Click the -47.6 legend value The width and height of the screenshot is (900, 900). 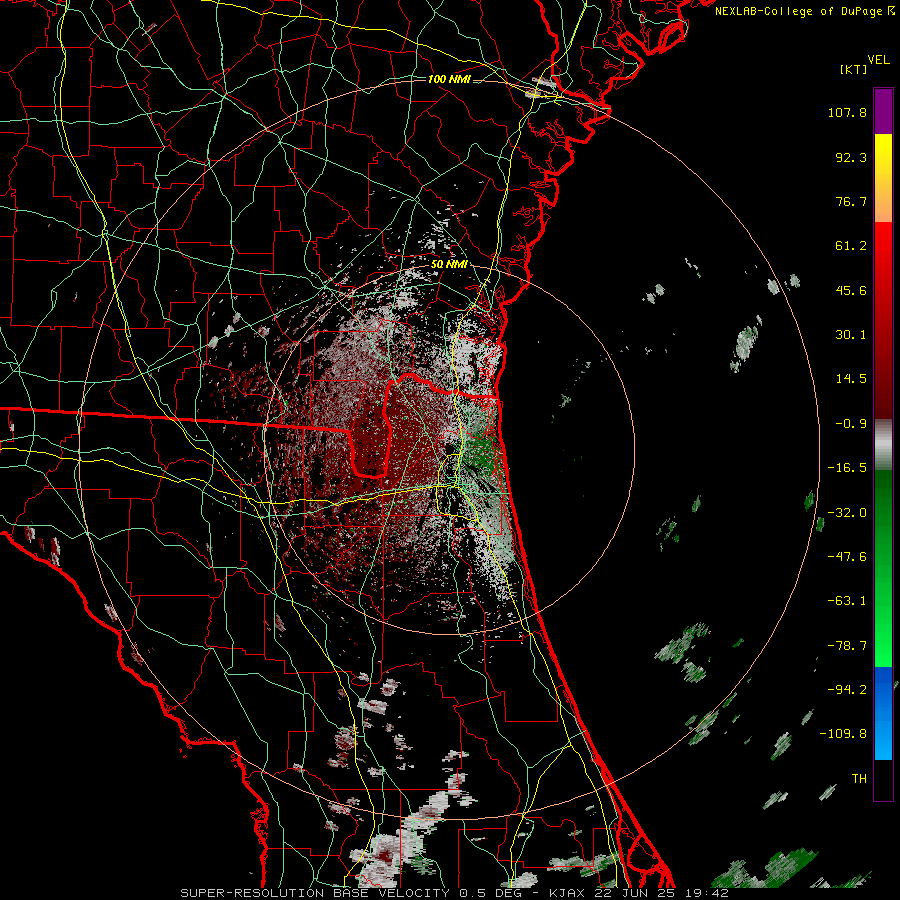click(x=847, y=557)
